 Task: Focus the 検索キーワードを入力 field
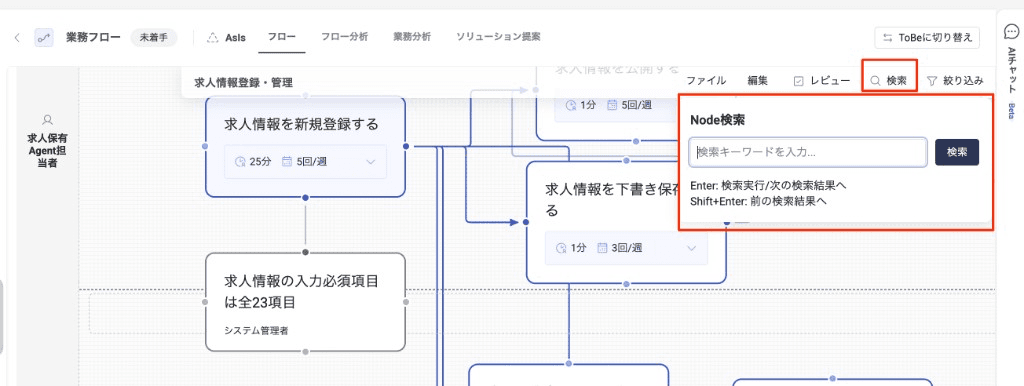[808, 152]
